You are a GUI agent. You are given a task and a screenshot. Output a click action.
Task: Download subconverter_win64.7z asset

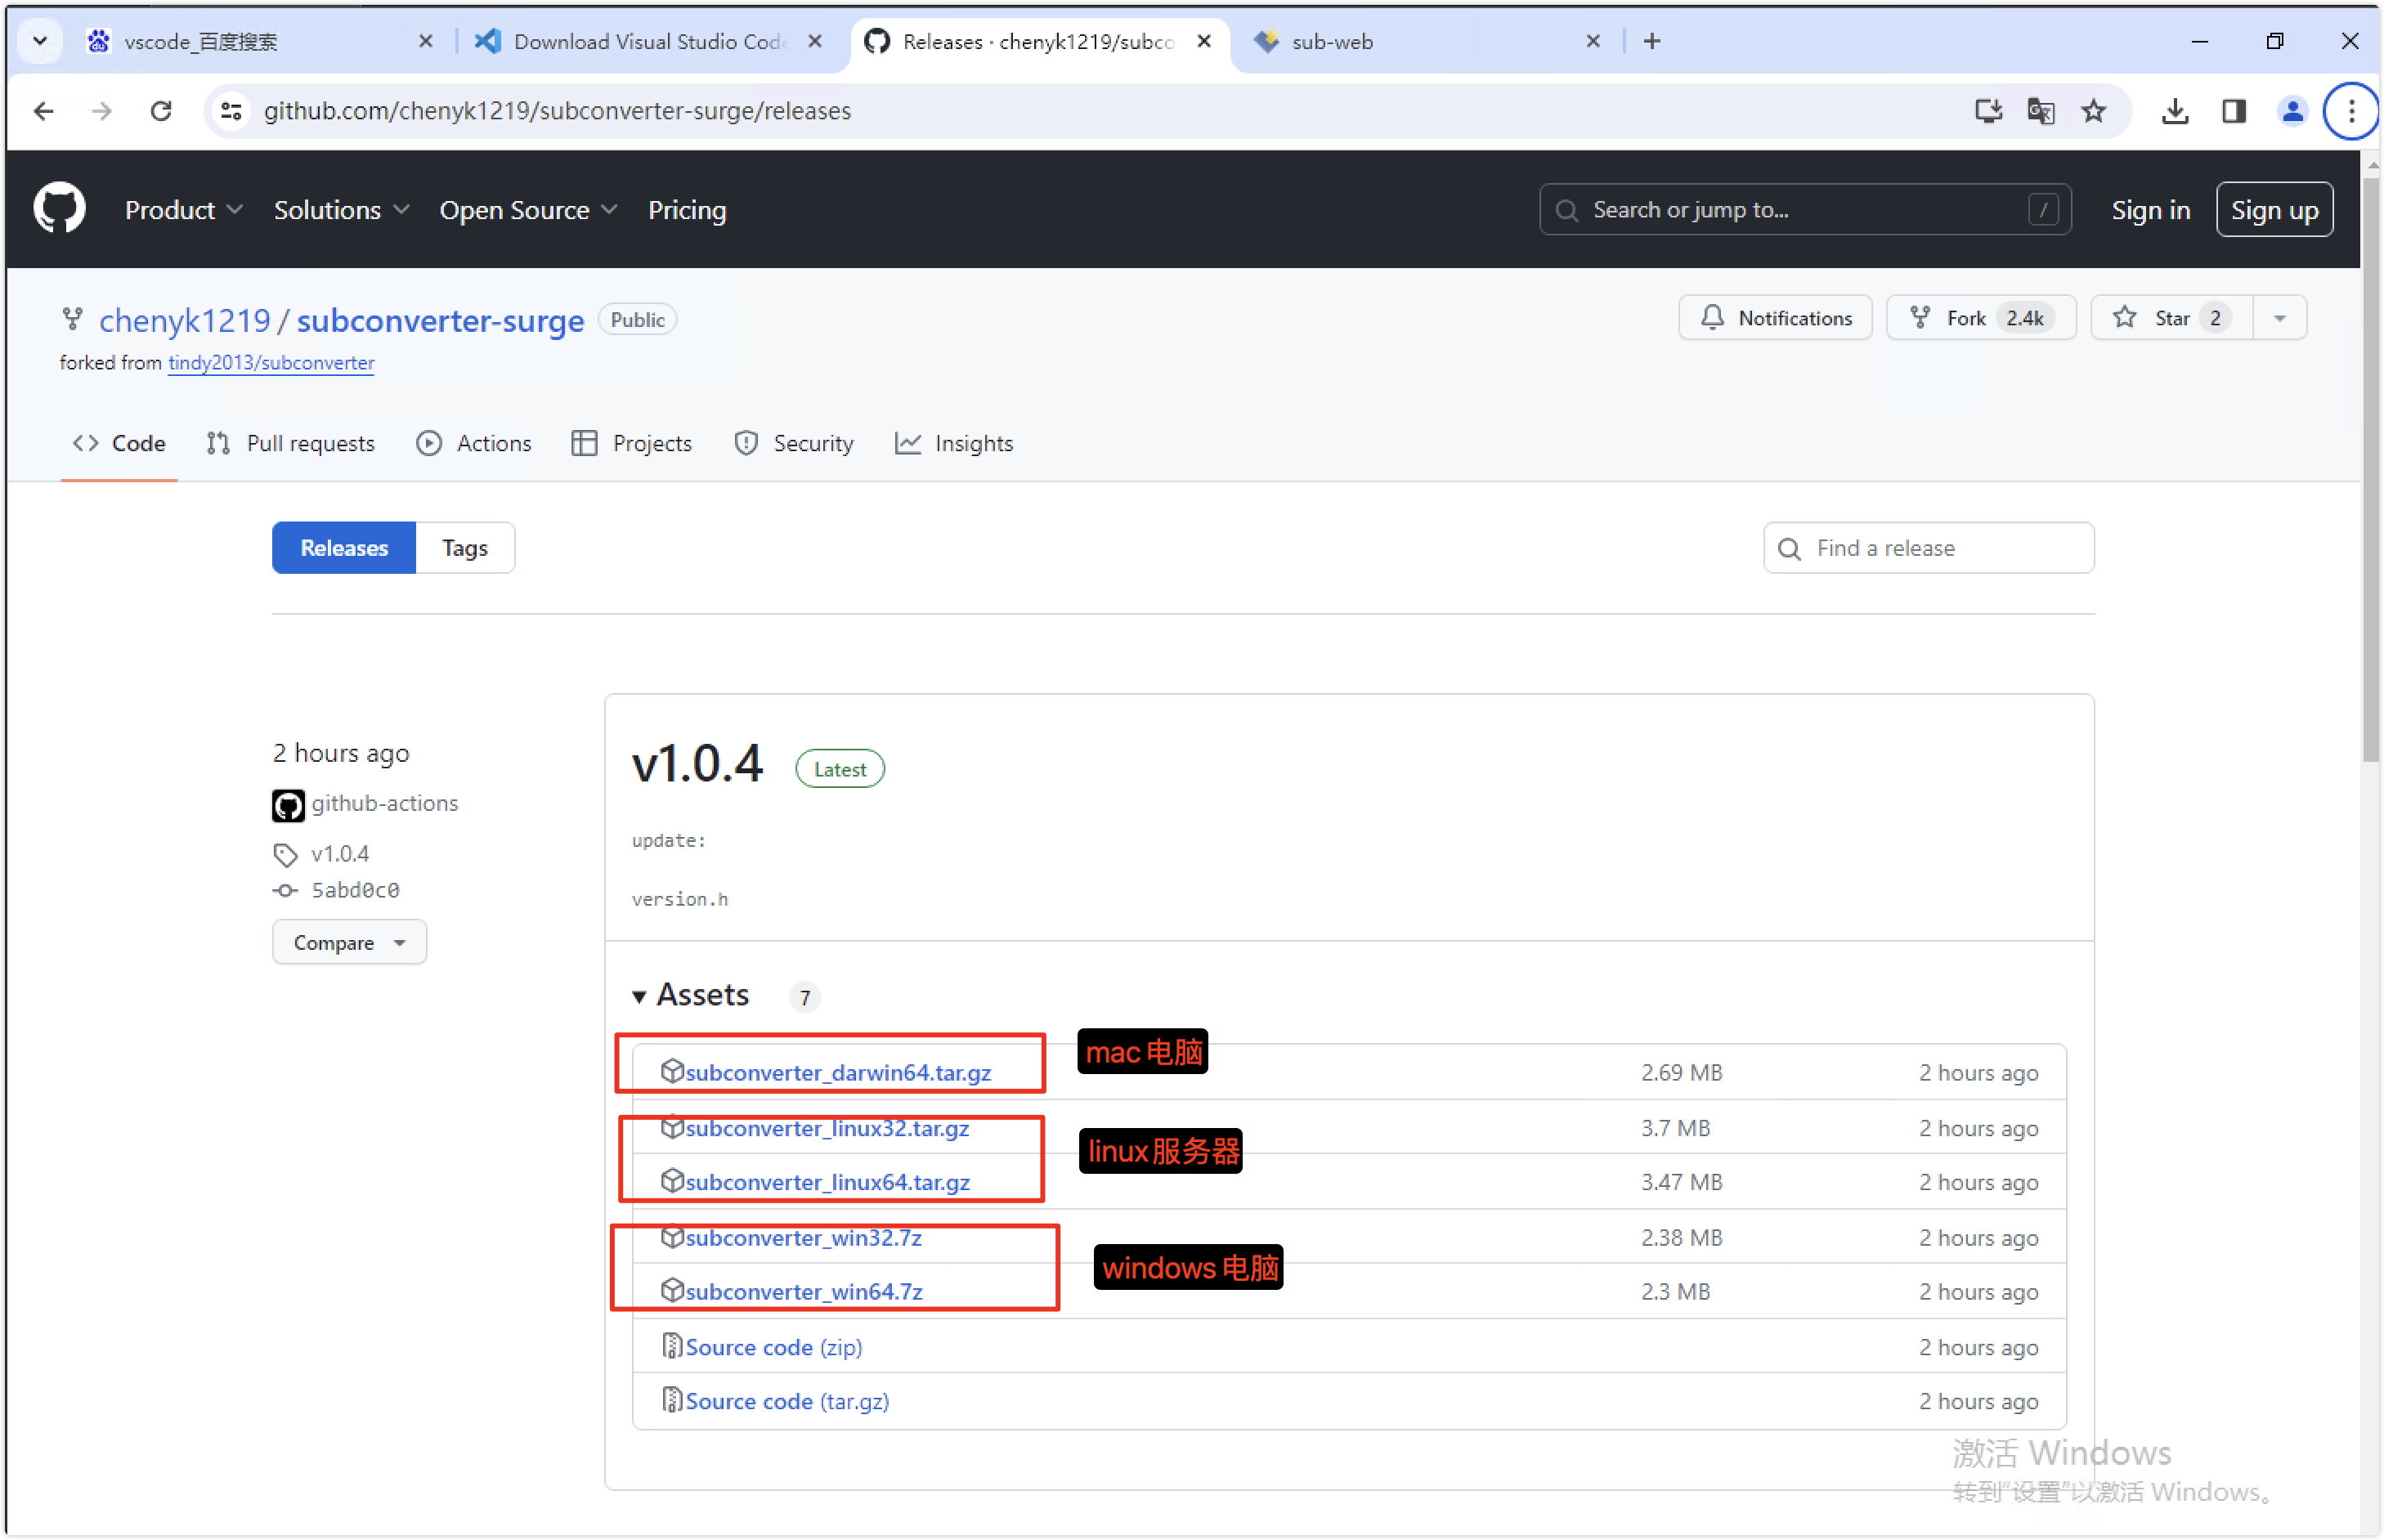click(803, 1291)
